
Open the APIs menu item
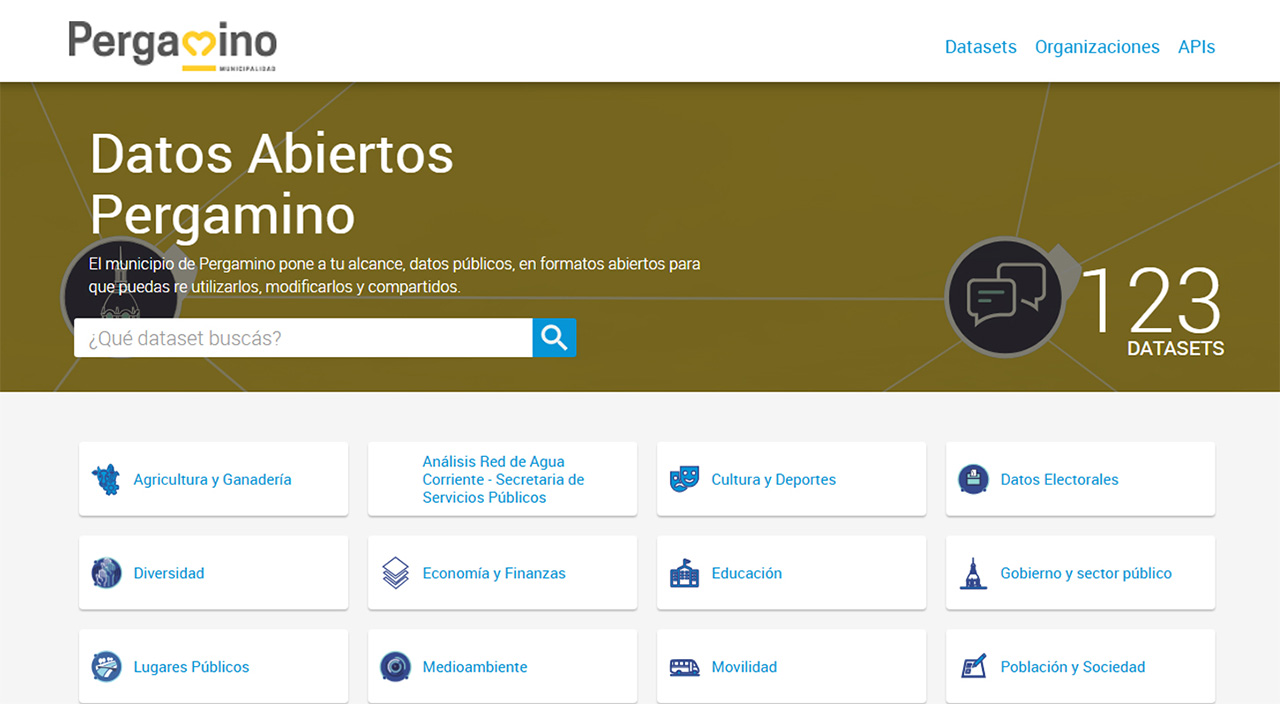1196,47
